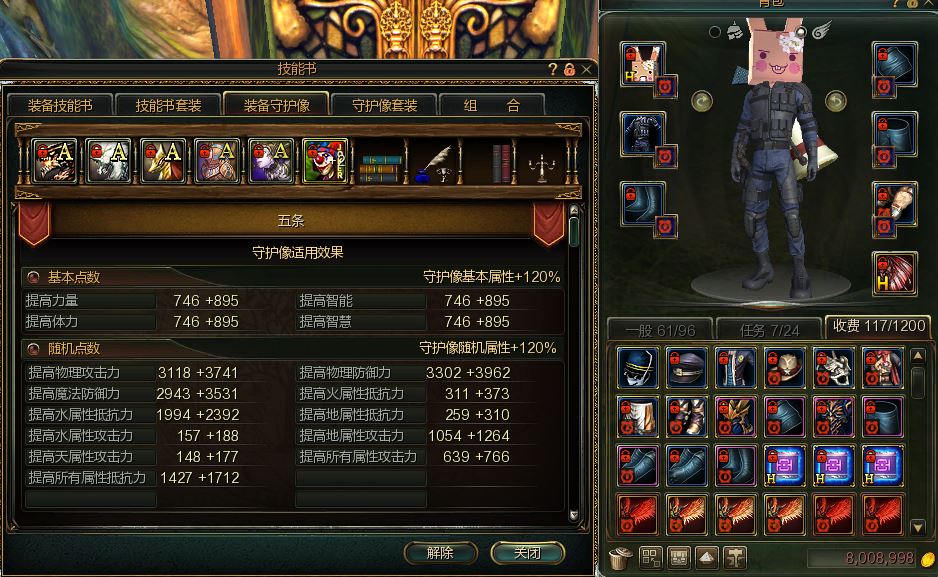Viewport: 938px width, 577px height.
Task: Click the police cap item in inventory
Action: (687, 367)
